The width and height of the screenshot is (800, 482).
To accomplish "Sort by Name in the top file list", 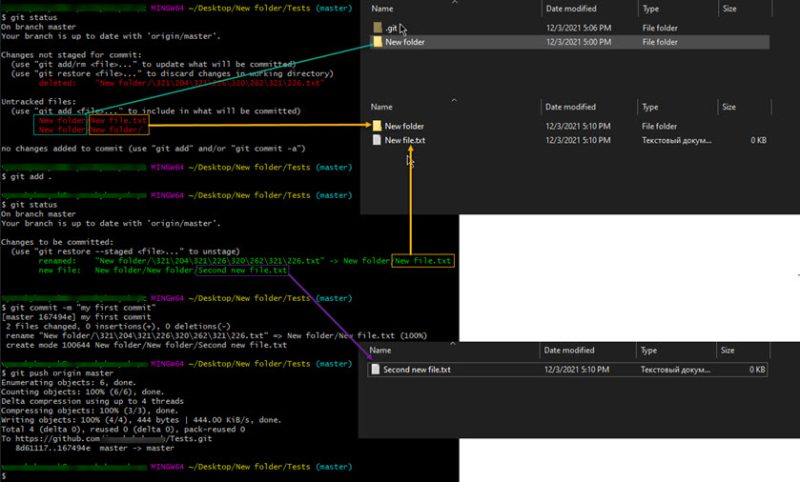I will [382, 8].
